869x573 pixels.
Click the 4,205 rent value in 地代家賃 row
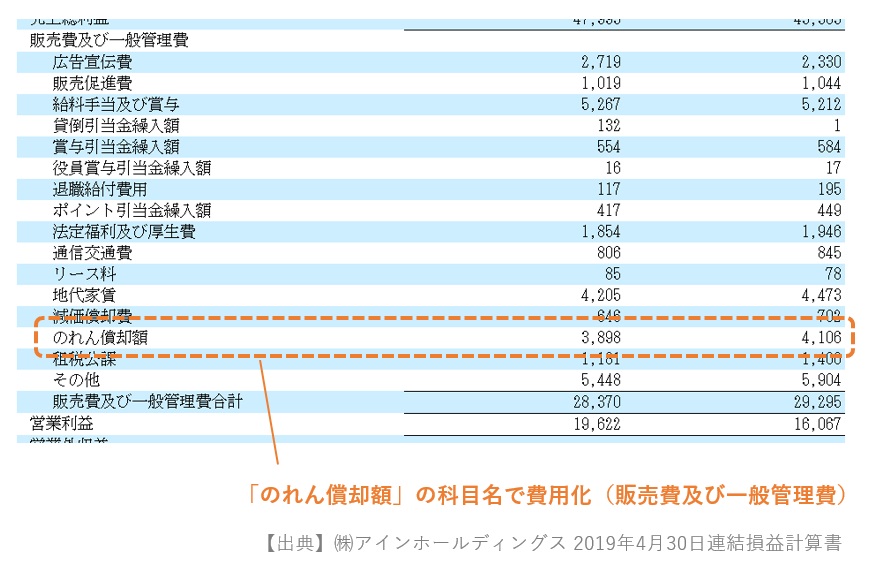click(x=600, y=295)
